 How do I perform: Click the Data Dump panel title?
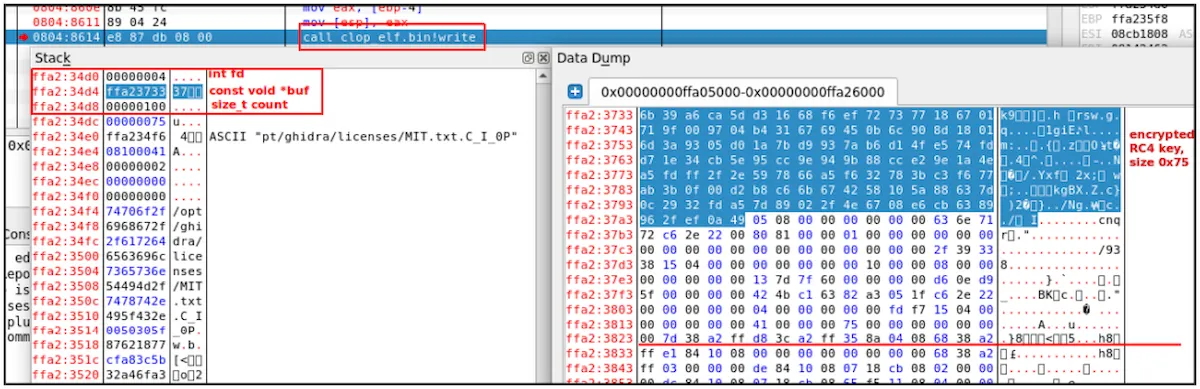pyautogui.click(x=593, y=58)
